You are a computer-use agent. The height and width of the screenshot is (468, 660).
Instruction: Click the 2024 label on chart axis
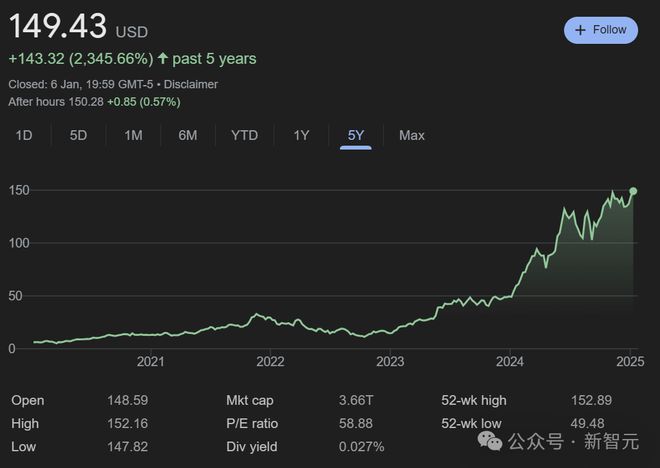(x=510, y=361)
